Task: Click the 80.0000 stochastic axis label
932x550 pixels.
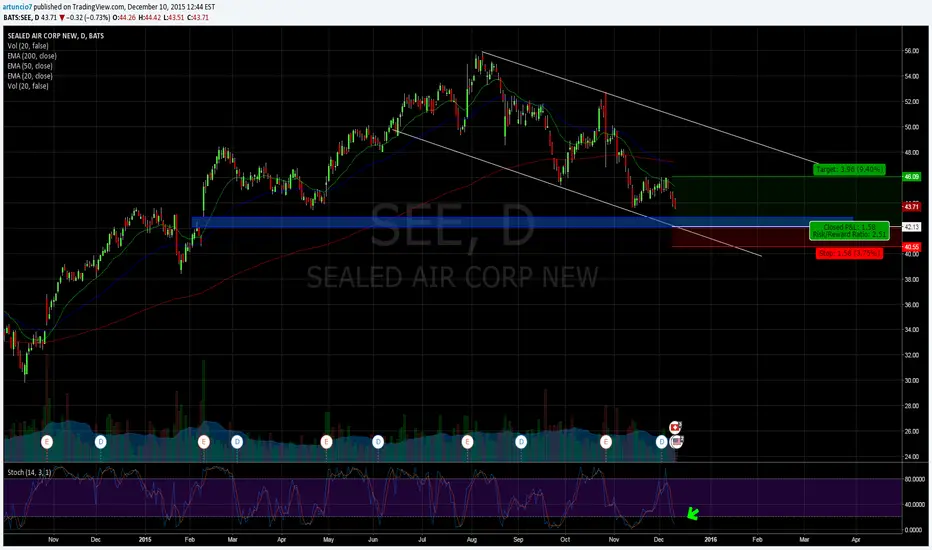Action: click(914, 479)
